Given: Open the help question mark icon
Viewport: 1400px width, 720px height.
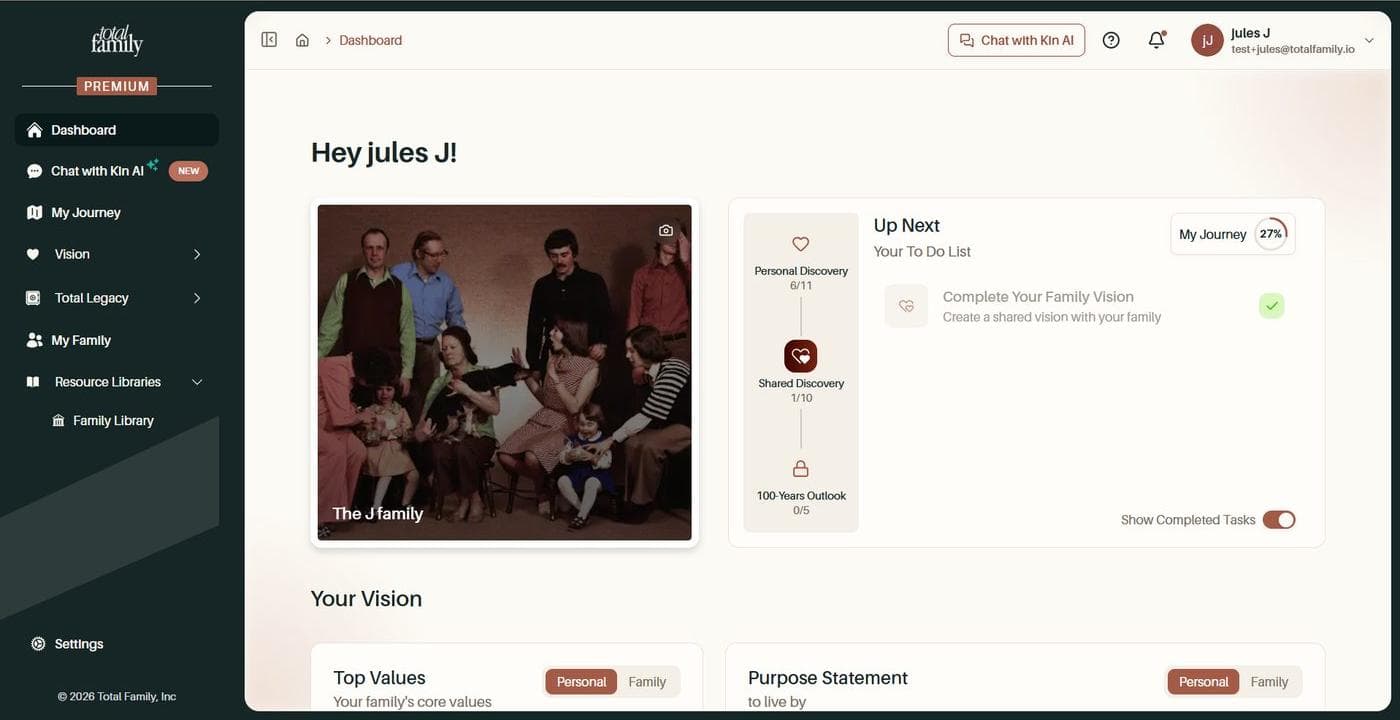Looking at the screenshot, I should [1111, 40].
